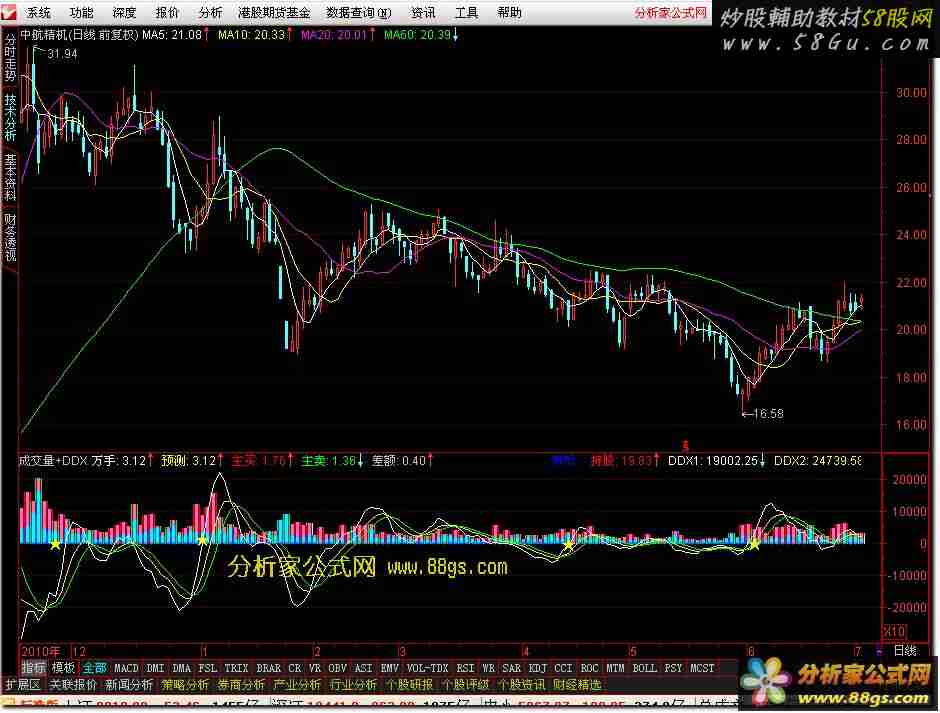Screen dimensions: 940x713
Task: Open the 财经精选 tab
Action: click(577, 684)
